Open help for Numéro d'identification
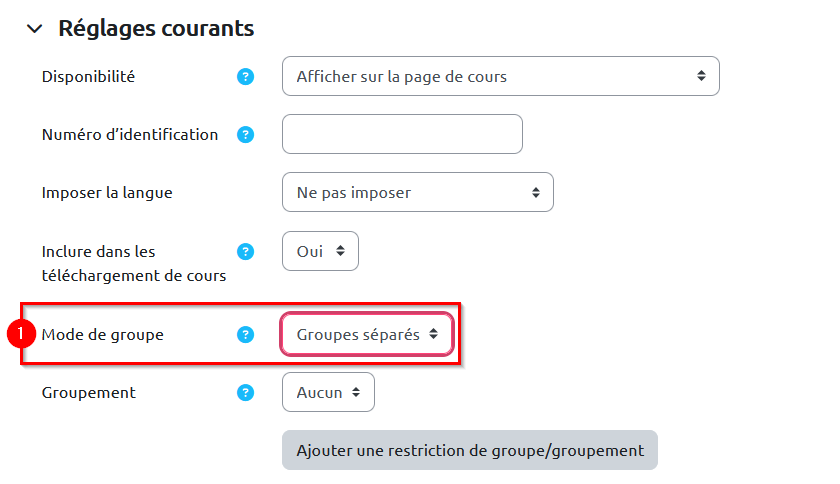 (x=246, y=135)
